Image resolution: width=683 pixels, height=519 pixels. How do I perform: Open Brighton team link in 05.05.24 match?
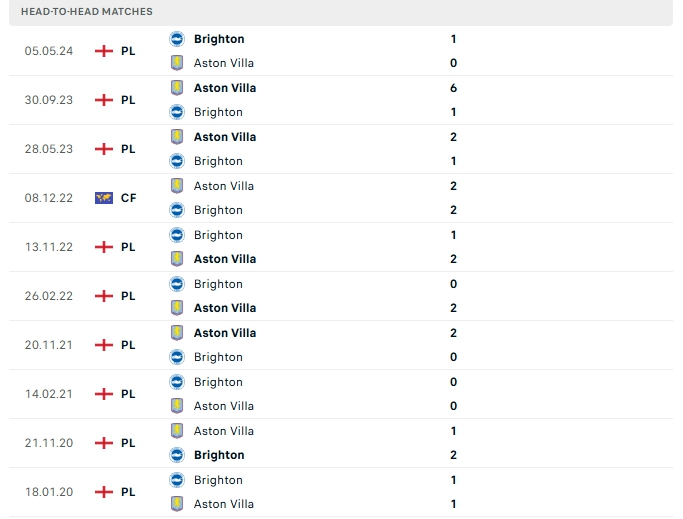tap(219, 39)
